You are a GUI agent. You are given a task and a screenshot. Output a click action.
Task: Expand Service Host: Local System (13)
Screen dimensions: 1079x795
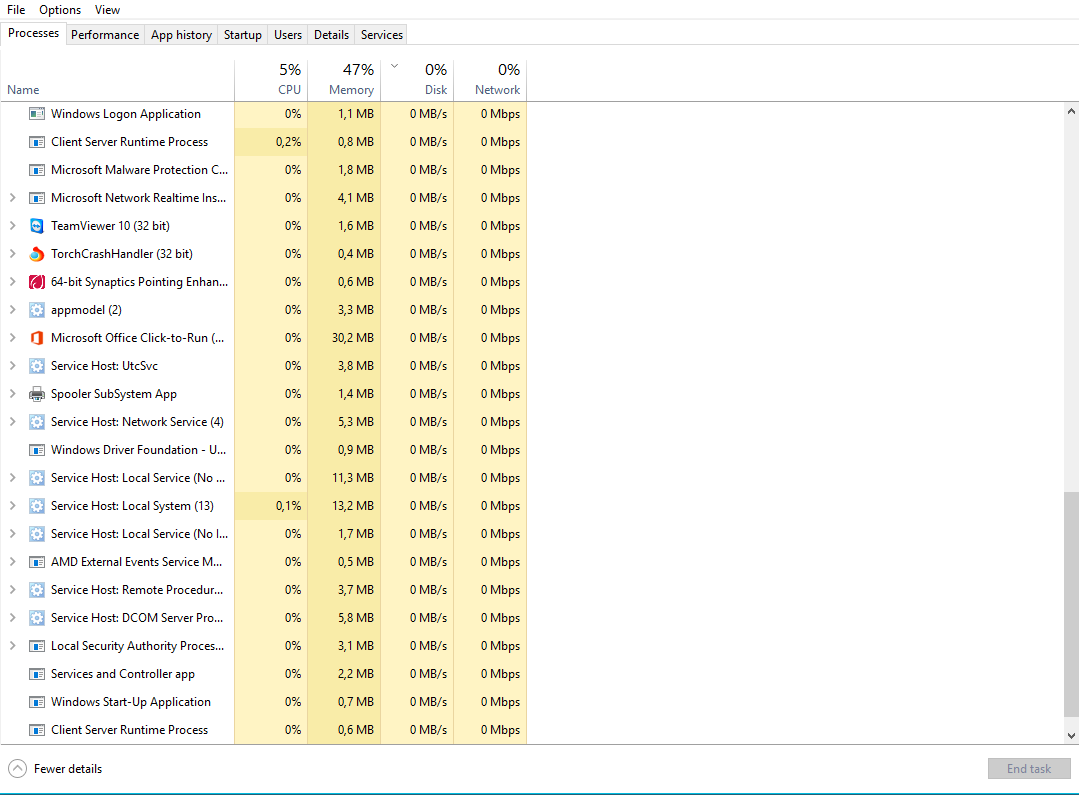pyautogui.click(x=12, y=506)
